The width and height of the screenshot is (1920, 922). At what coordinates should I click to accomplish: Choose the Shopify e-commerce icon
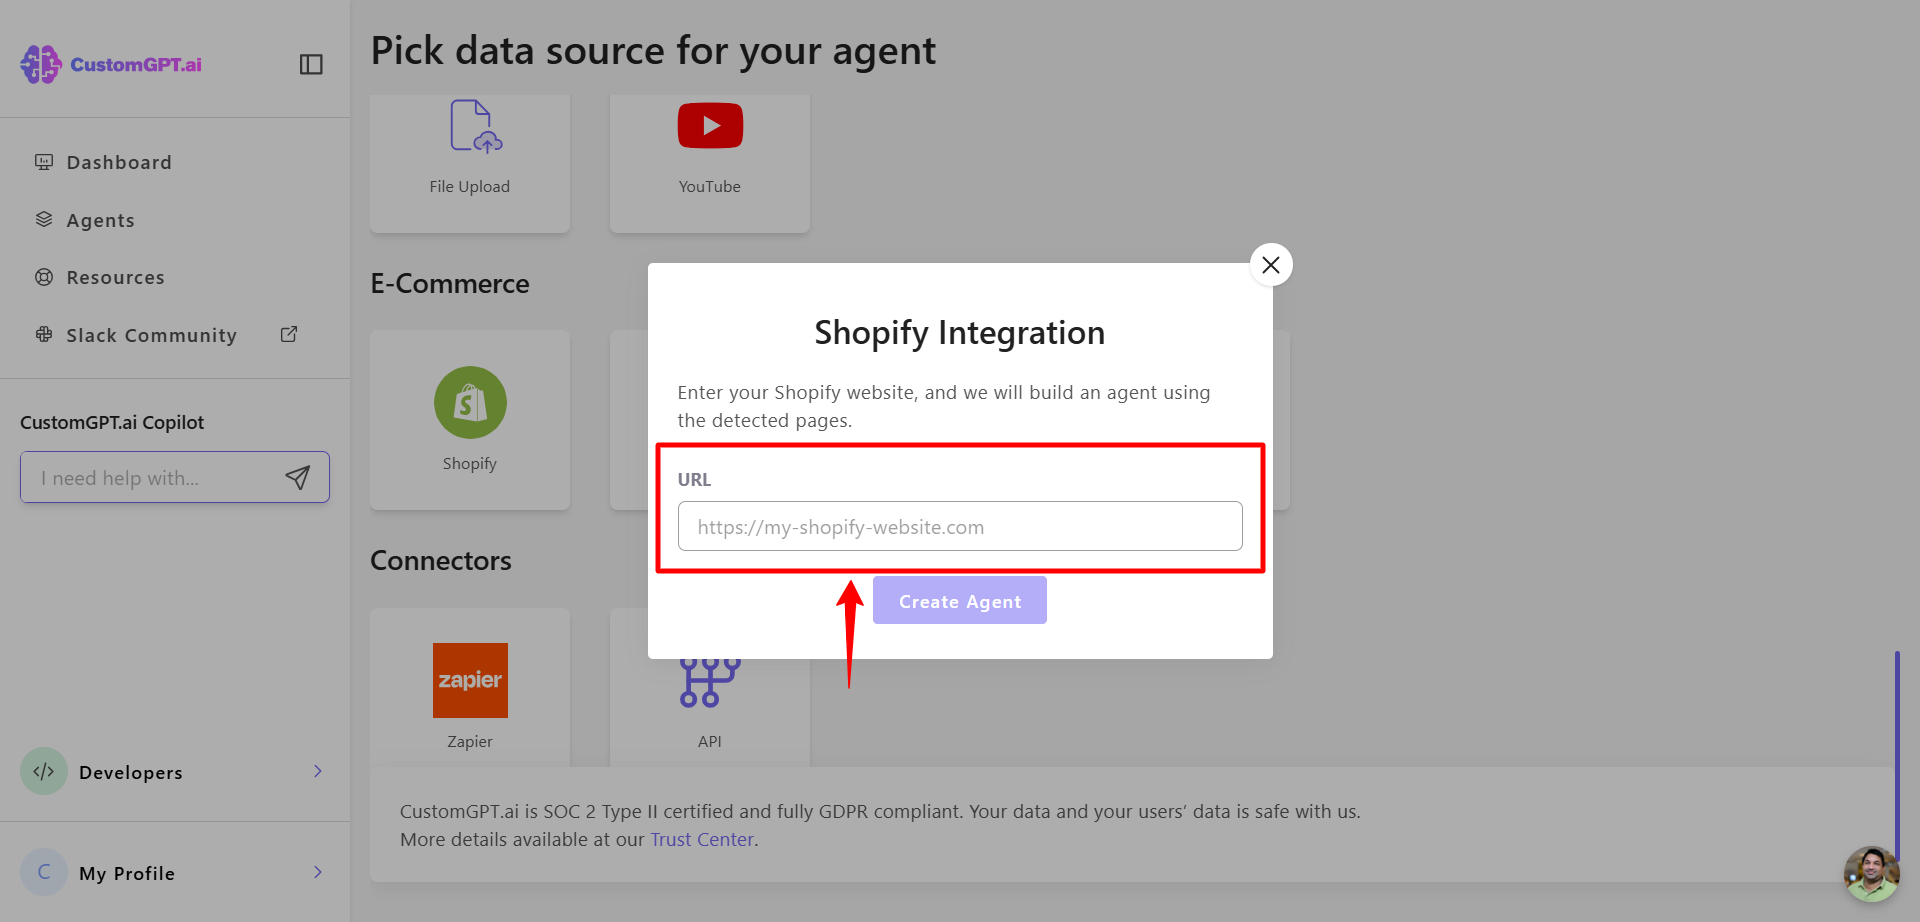click(x=470, y=402)
